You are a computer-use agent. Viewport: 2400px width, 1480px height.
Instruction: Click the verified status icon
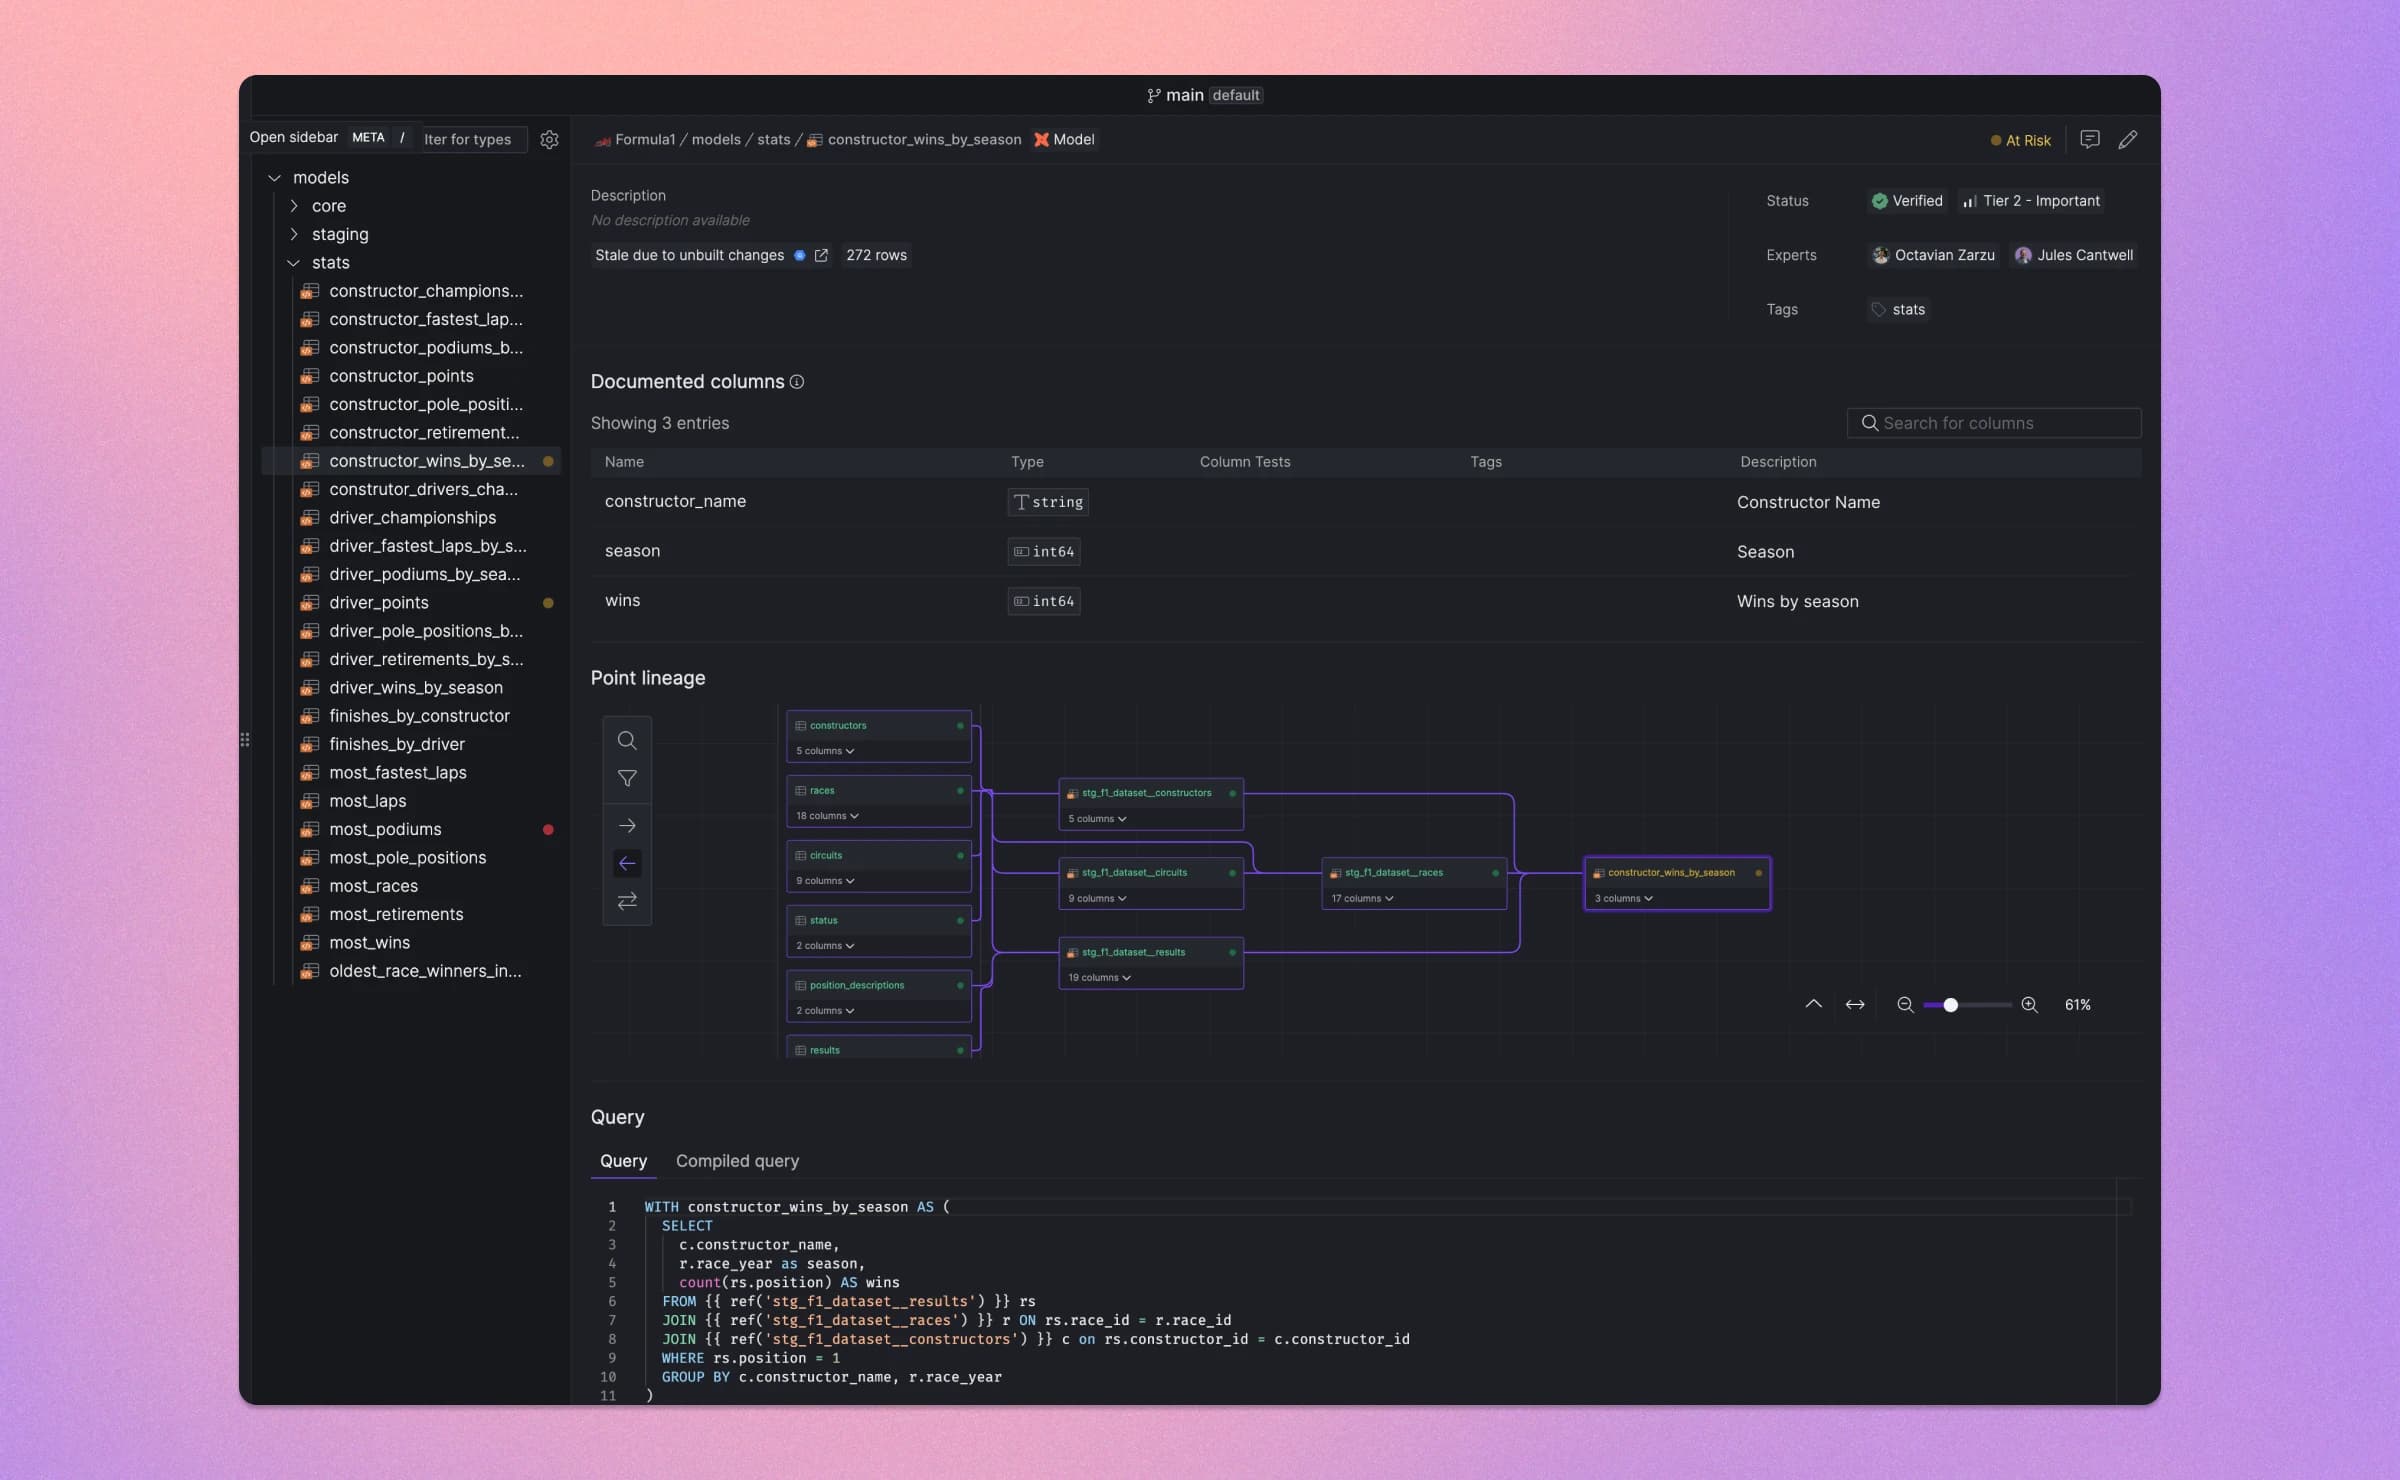[x=1879, y=201]
